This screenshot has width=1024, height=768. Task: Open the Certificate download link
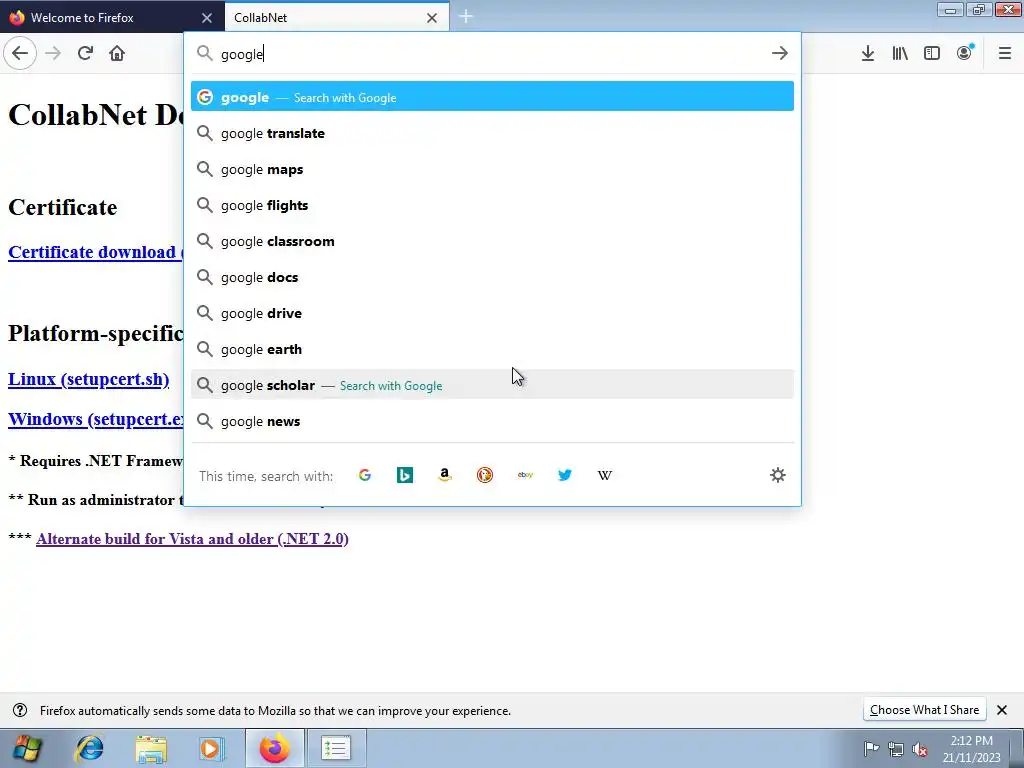(95, 252)
